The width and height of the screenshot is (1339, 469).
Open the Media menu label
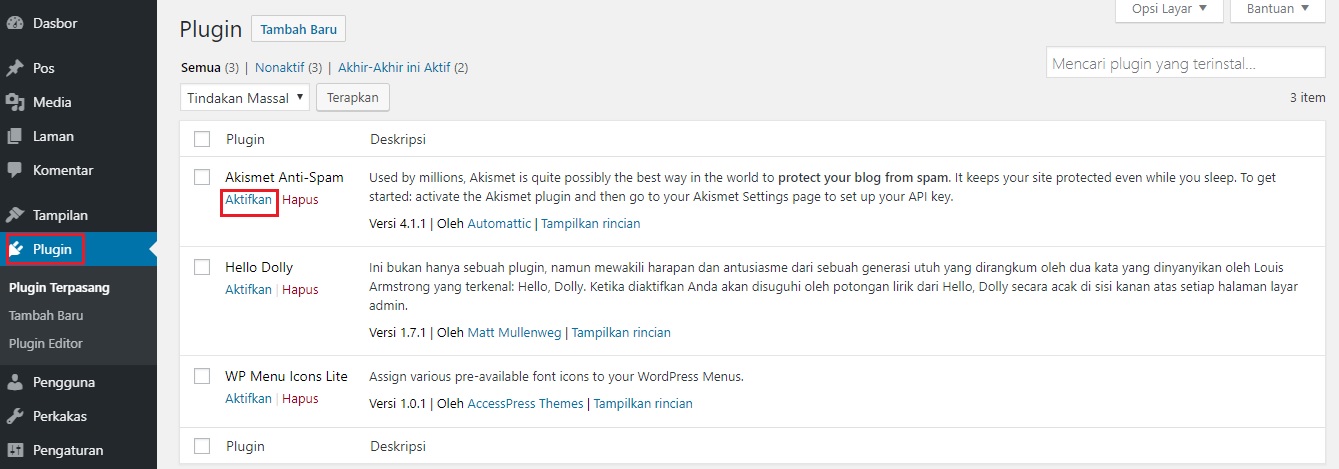(x=52, y=102)
